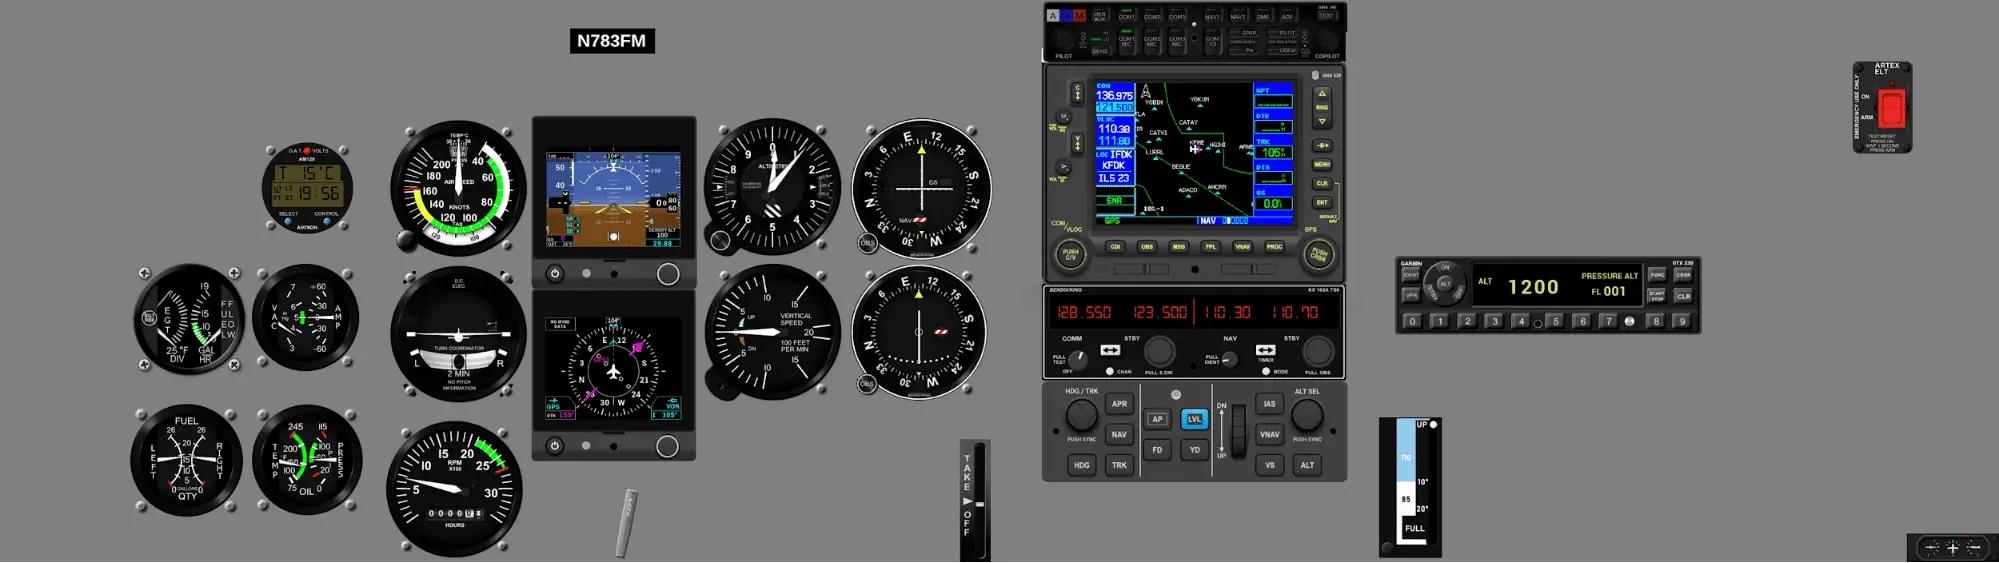1999x563 pixels.
Task: Toggle the LVL button on autopilot
Action: [x=1194, y=420]
